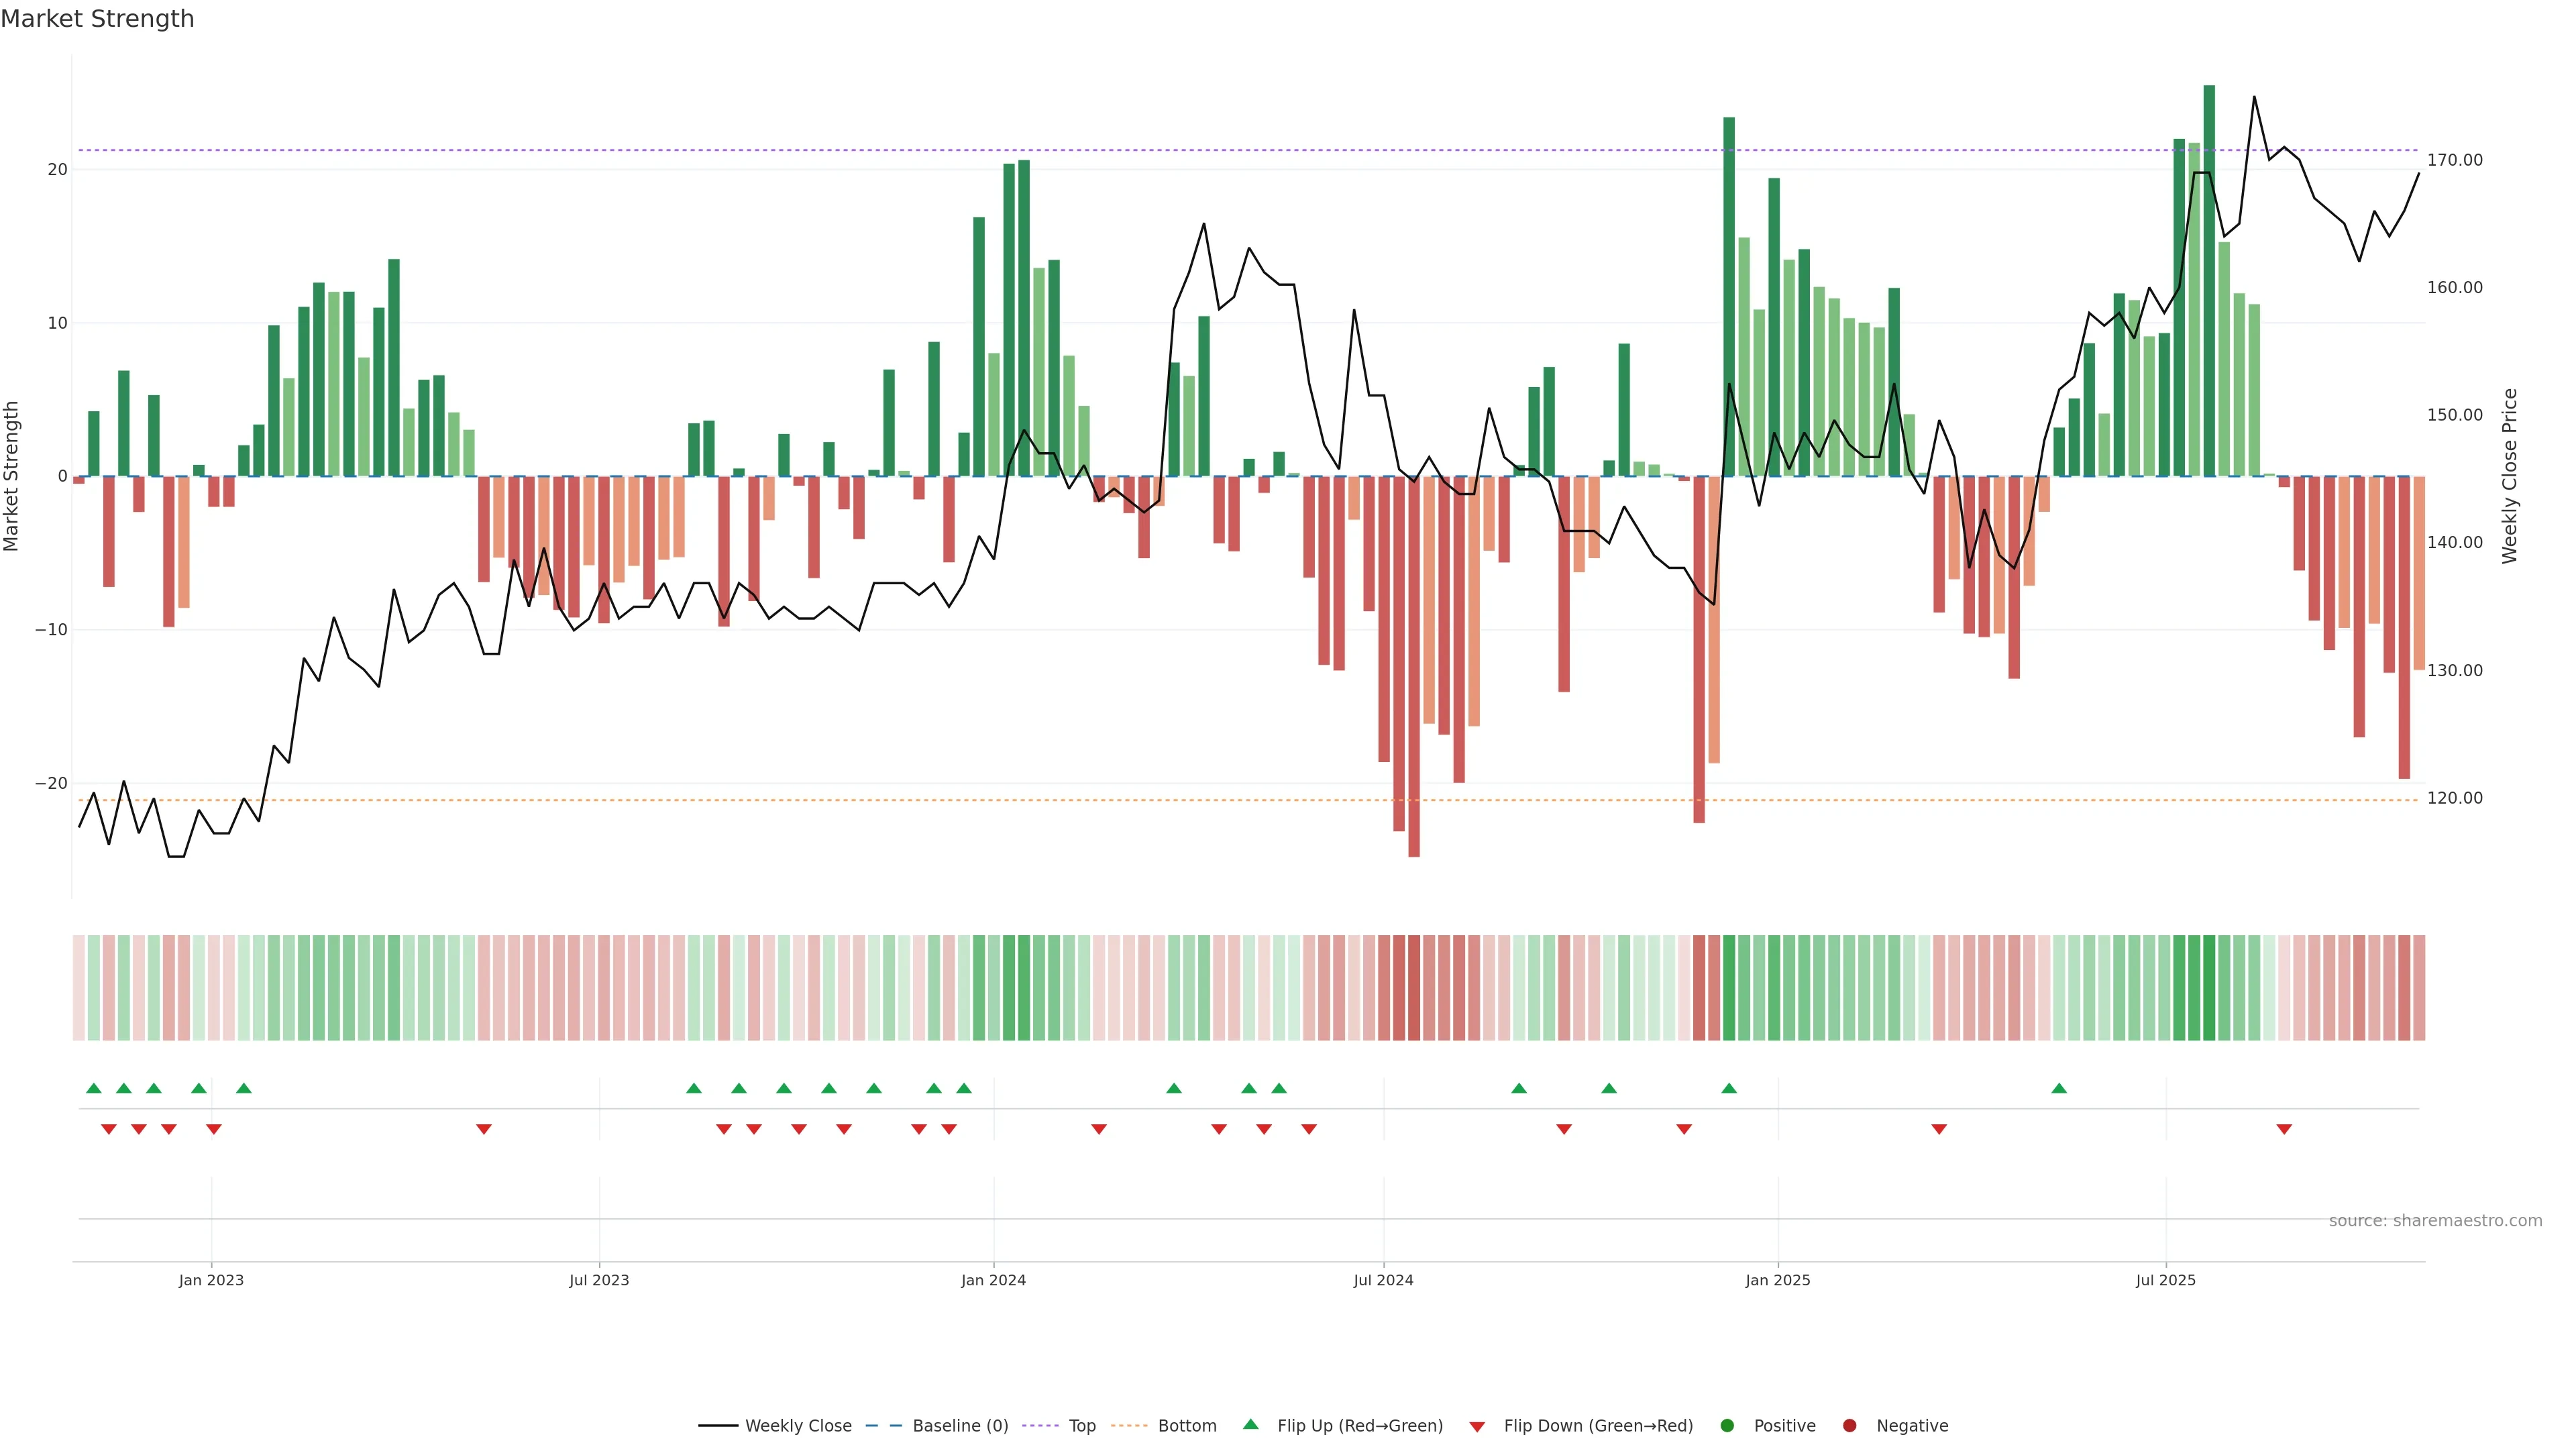Click the first red flip-down triangle marker
This screenshot has height=1449, width=2576.
pos(109,1129)
